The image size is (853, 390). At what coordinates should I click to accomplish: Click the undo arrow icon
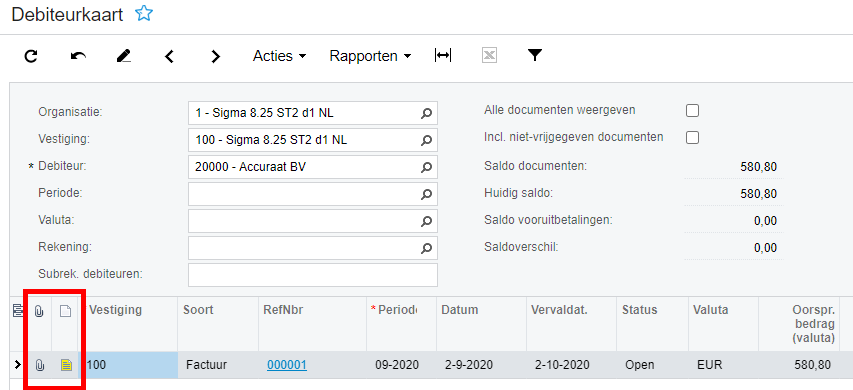pos(78,55)
